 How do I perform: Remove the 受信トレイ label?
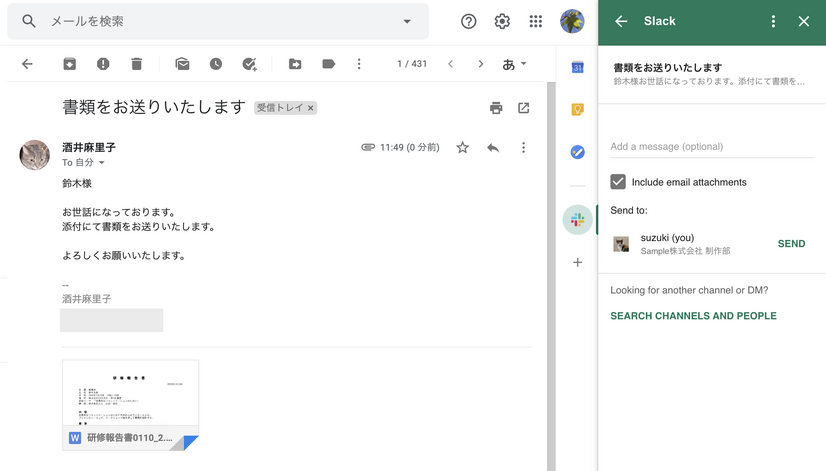pos(311,108)
